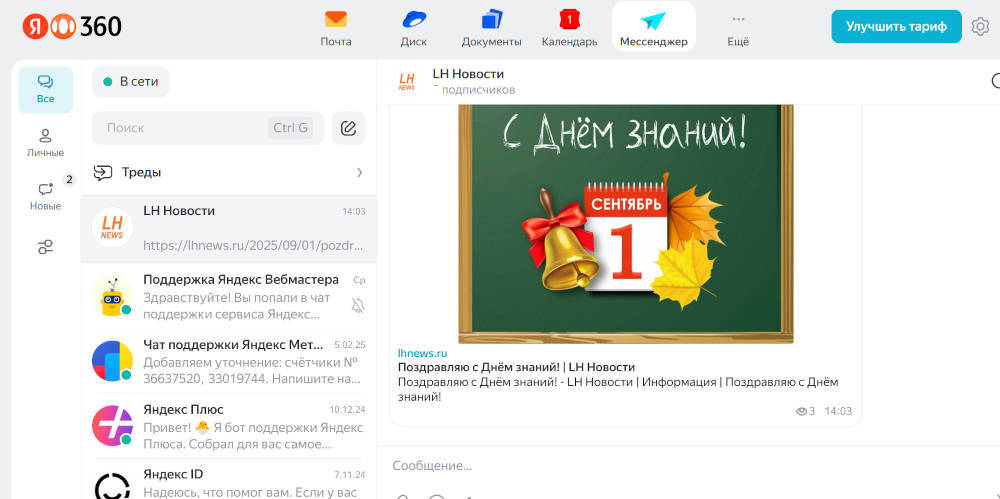Screen dimensions: 1000x499
Task: Focus the Поиск search field
Action: [208, 128]
